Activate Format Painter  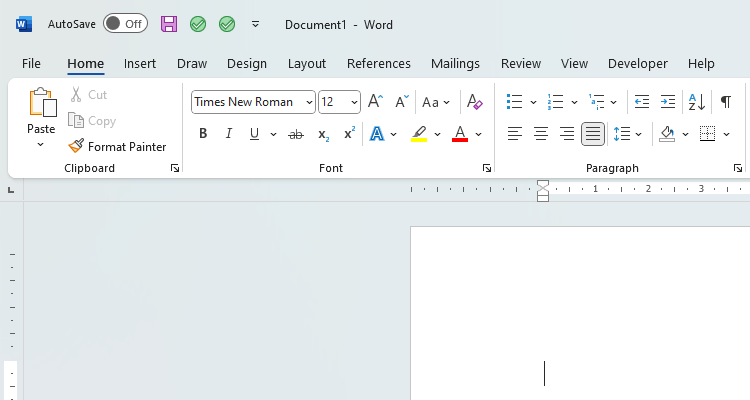click(x=117, y=146)
